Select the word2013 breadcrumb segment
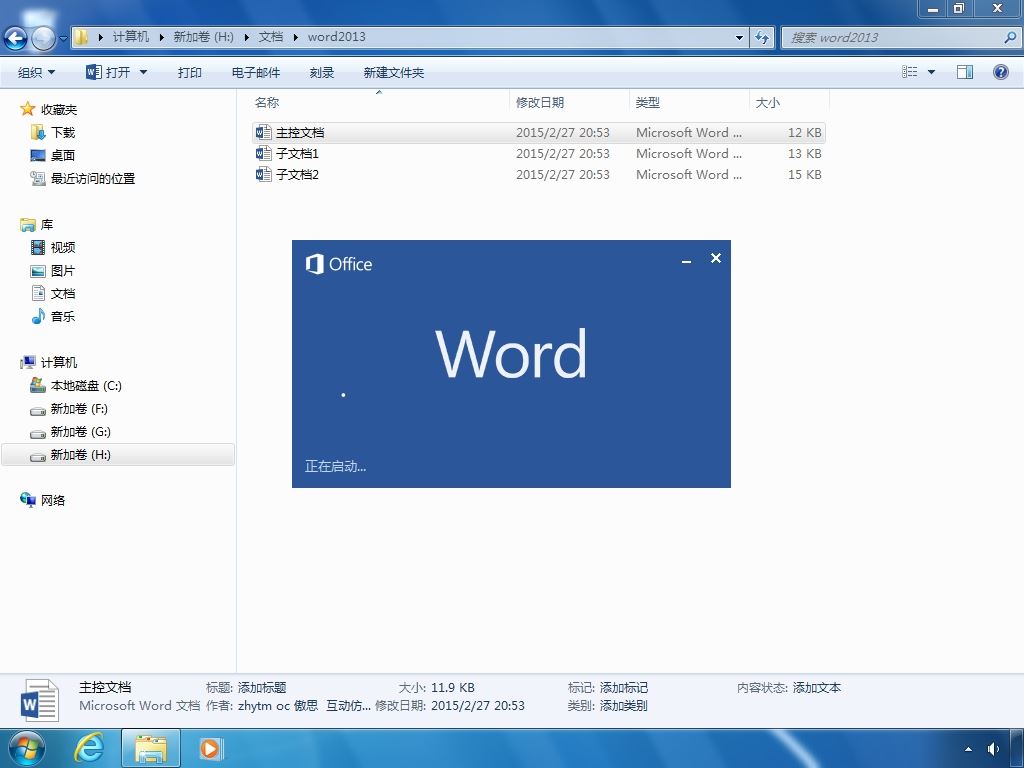The width and height of the screenshot is (1024, 768). [336, 37]
